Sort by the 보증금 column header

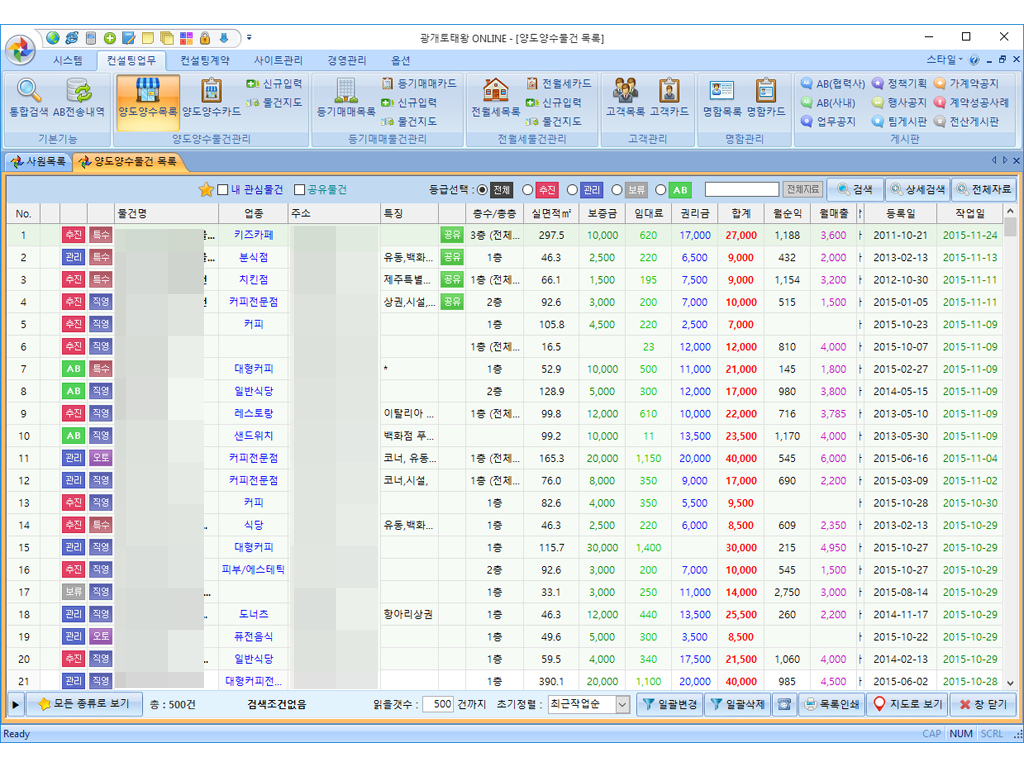[601, 213]
